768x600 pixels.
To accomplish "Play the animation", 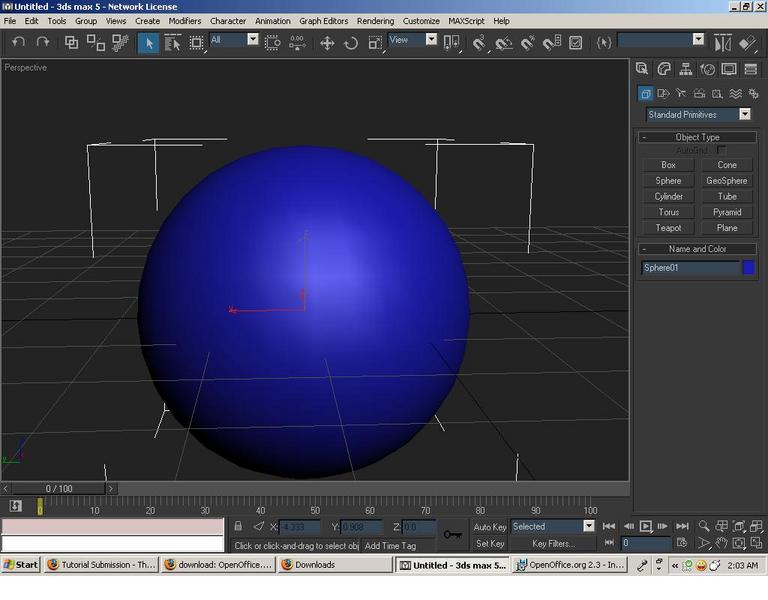I will (646, 526).
